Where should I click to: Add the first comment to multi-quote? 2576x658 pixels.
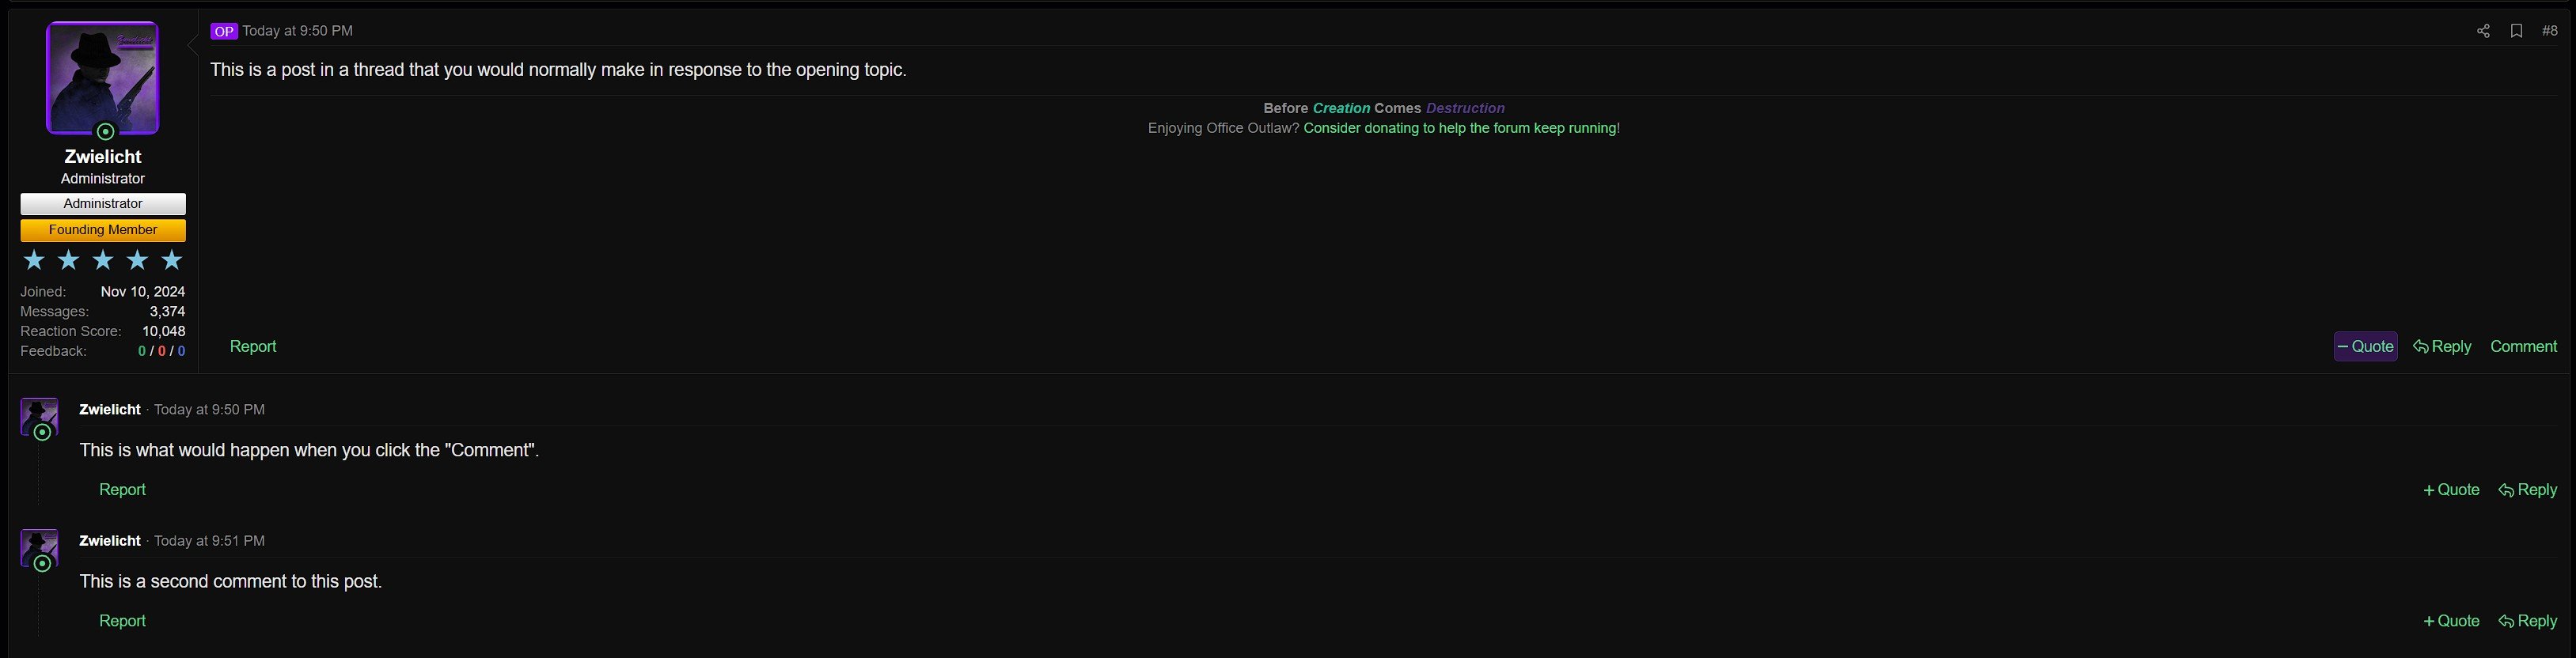(x=2451, y=490)
